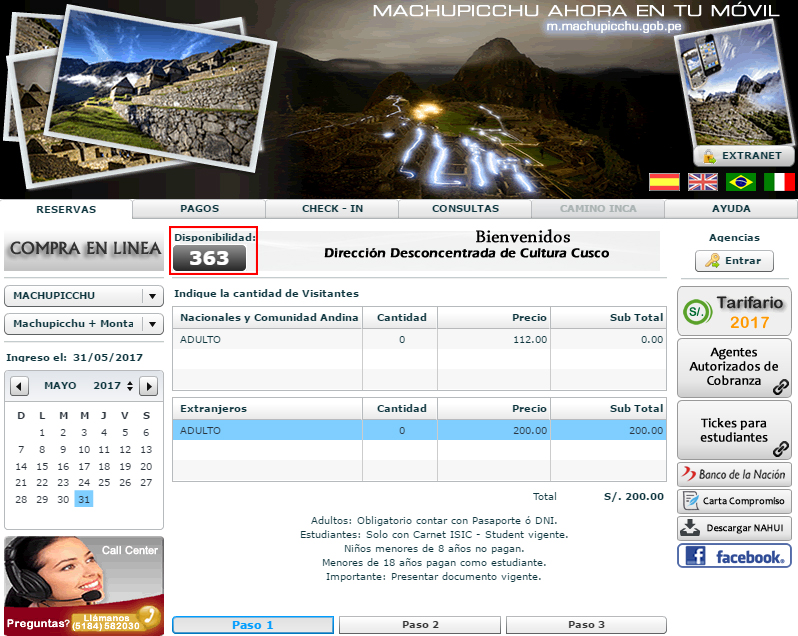Viewport: 798px width, 636px height.
Task: Select day 24 in the calendar
Action: point(84,482)
